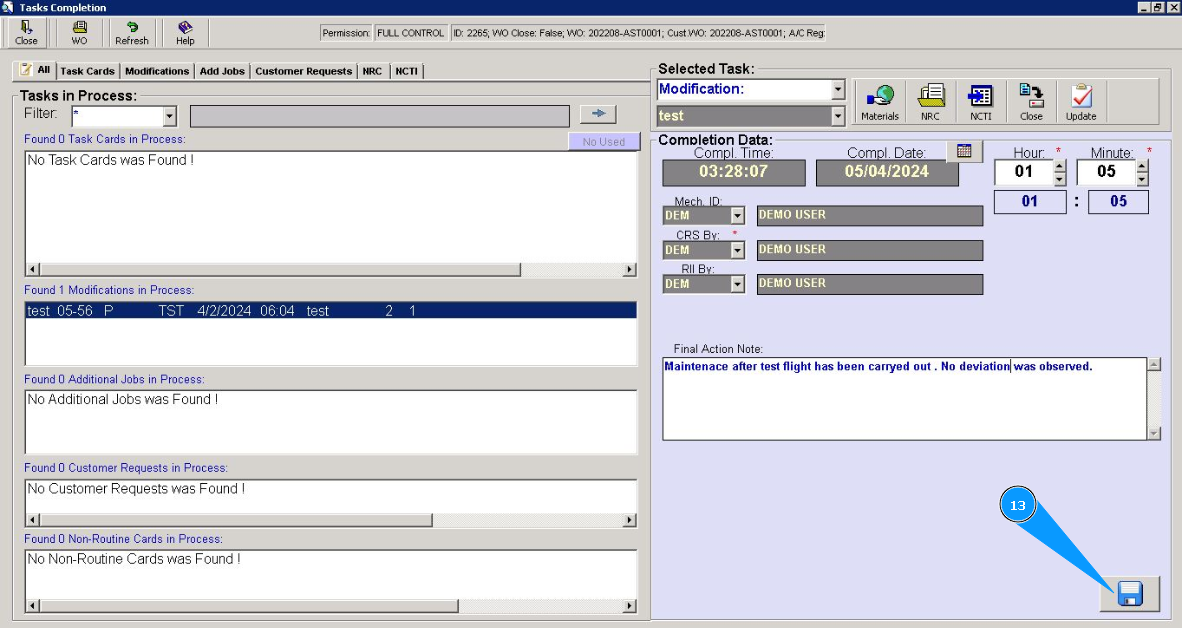Click the Refresh toolbar icon
Image resolution: width=1182 pixels, height=629 pixels.
[132, 32]
